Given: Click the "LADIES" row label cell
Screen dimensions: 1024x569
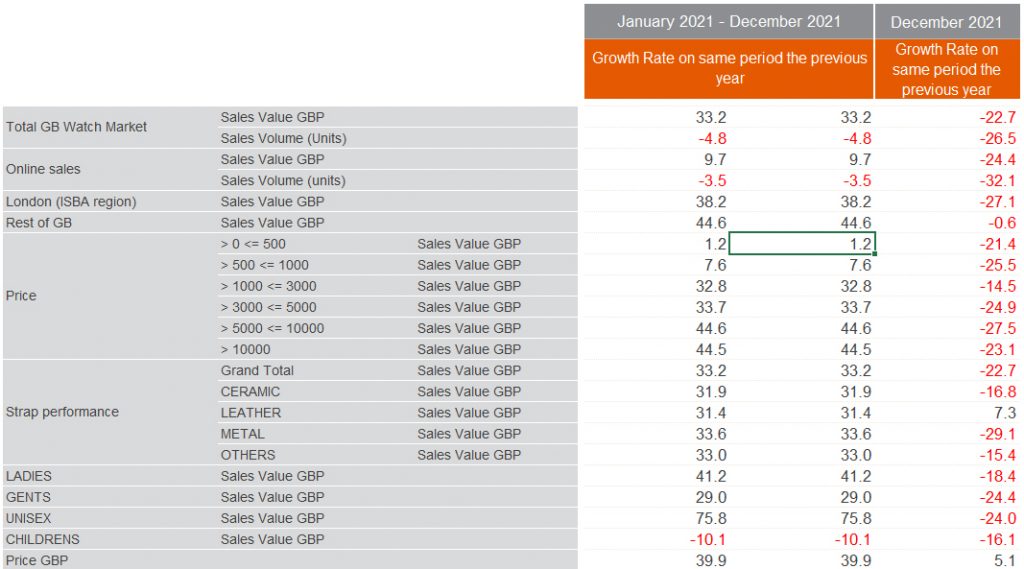Looking at the screenshot, I should pos(28,476).
